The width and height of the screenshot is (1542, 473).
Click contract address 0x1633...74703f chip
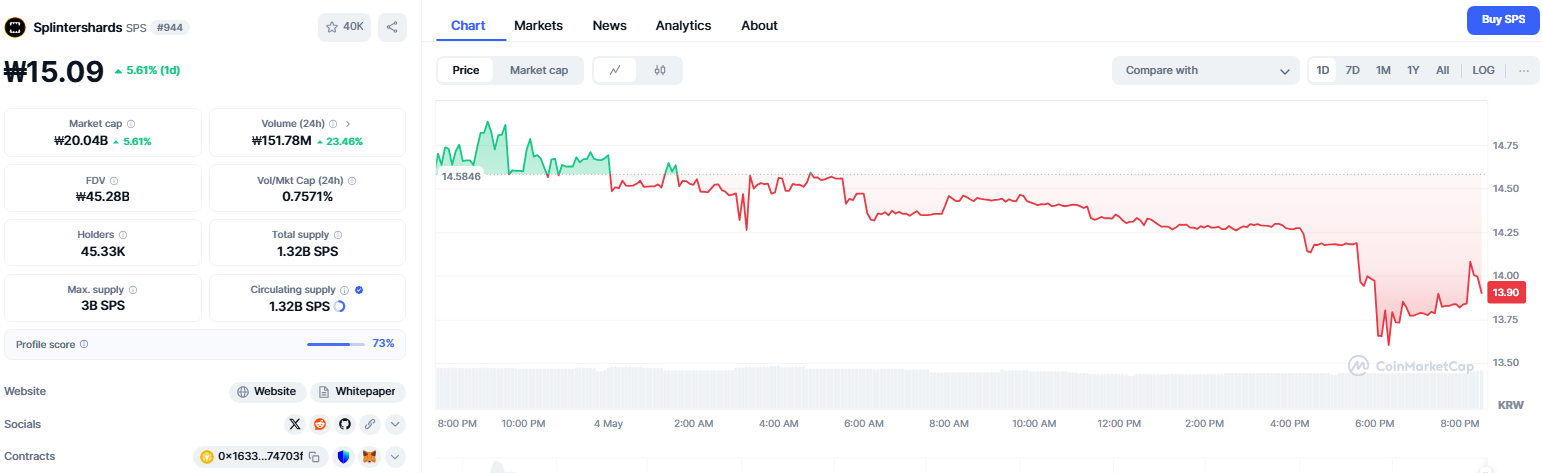[x=260, y=457]
